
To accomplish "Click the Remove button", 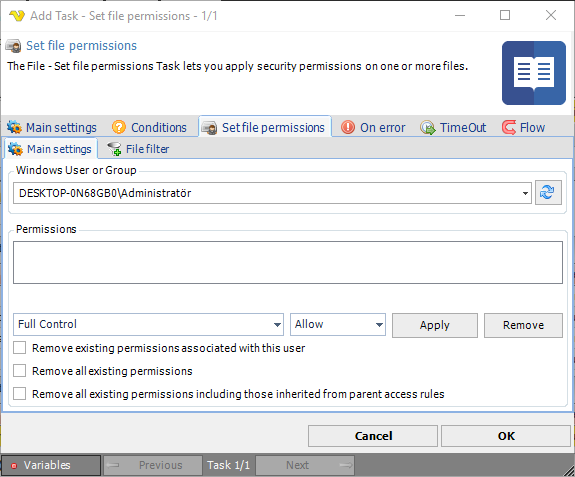I will [523, 325].
